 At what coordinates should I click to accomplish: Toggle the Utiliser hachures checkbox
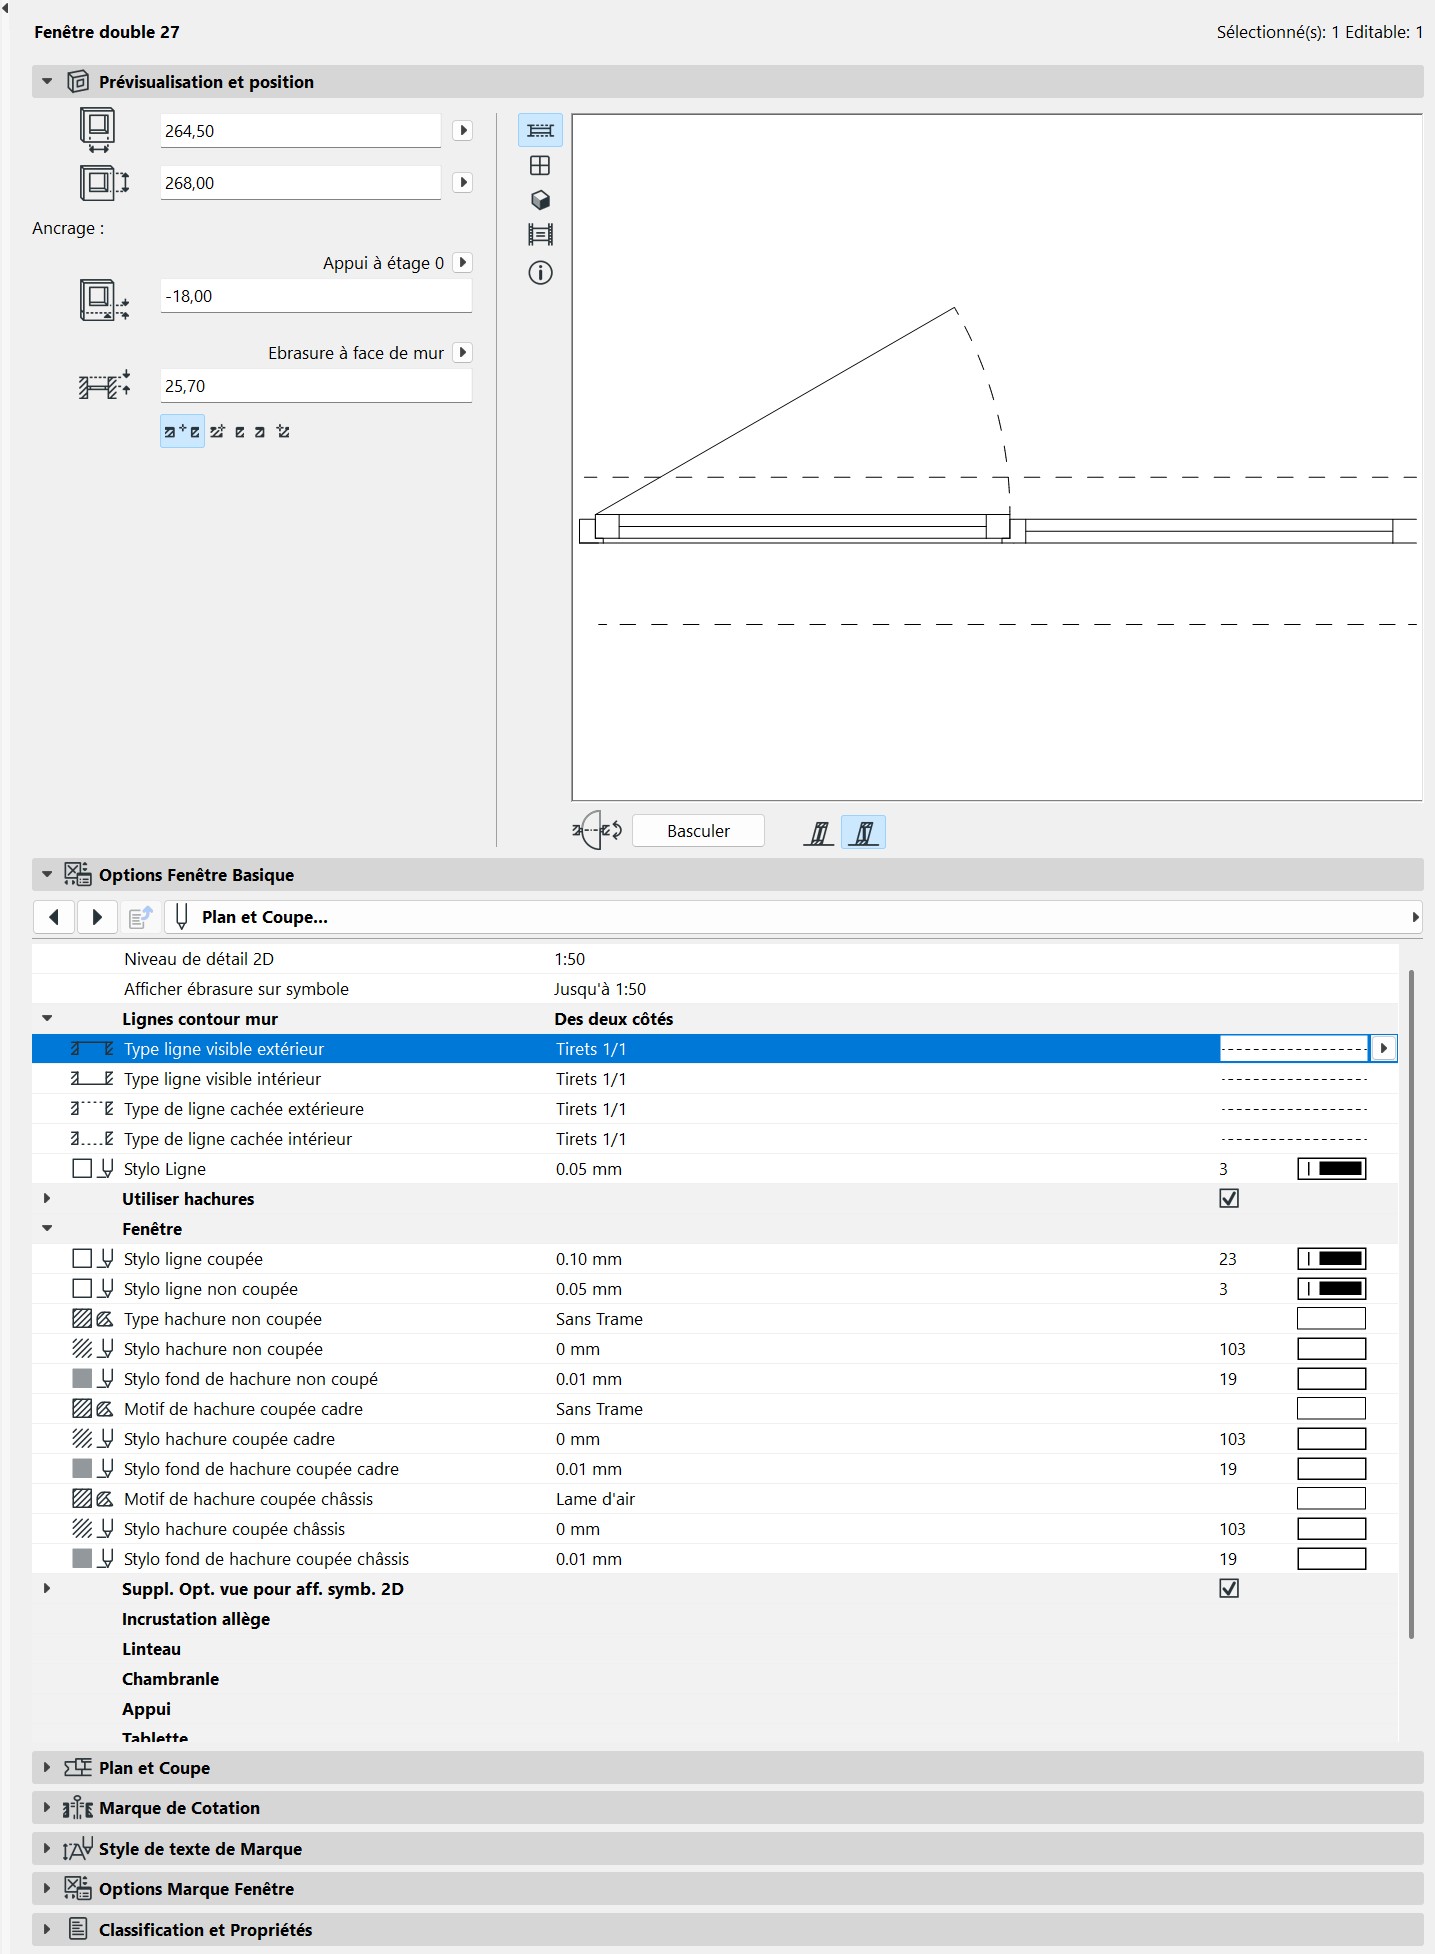[1229, 1198]
